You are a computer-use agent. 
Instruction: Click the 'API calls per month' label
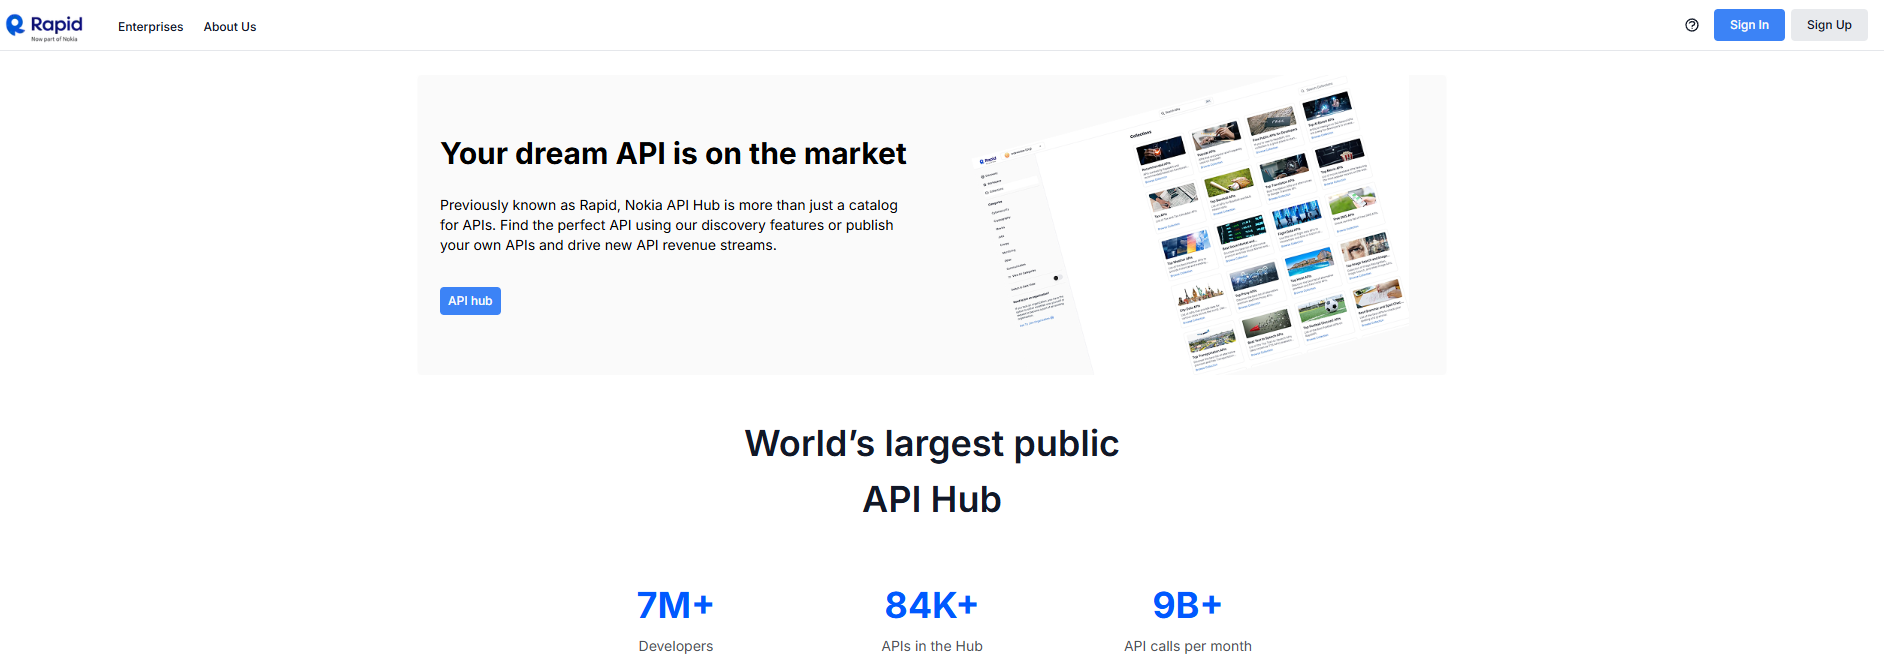1187,646
